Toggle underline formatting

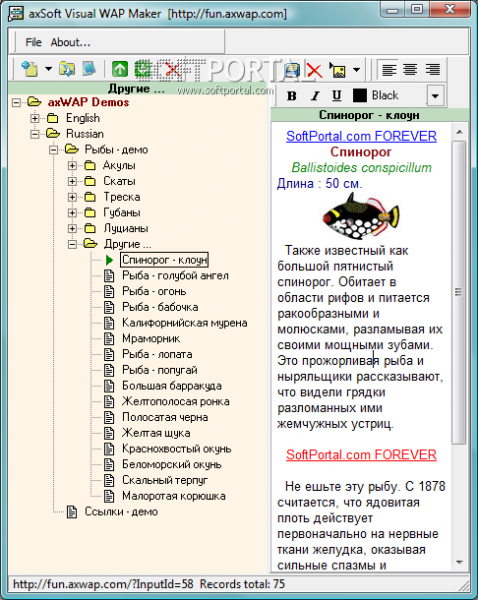coord(337,96)
